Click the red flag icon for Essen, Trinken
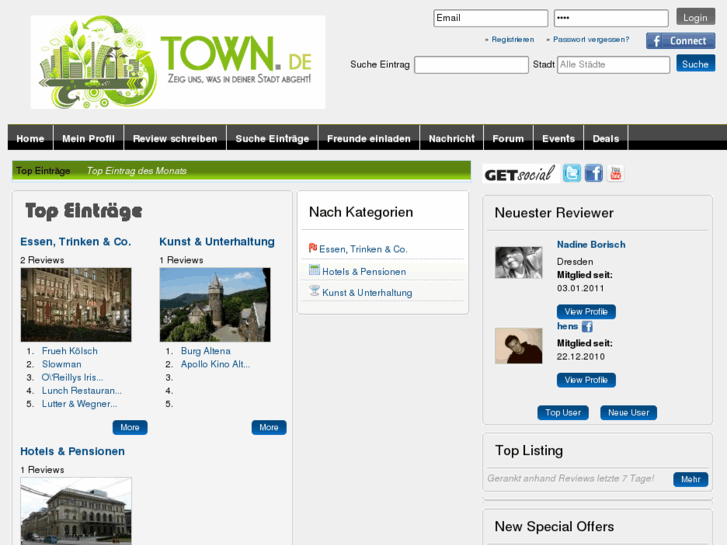Image resolution: width=727 pixels, height=545 pixels. pyautogui.click(x=313, y=248)
